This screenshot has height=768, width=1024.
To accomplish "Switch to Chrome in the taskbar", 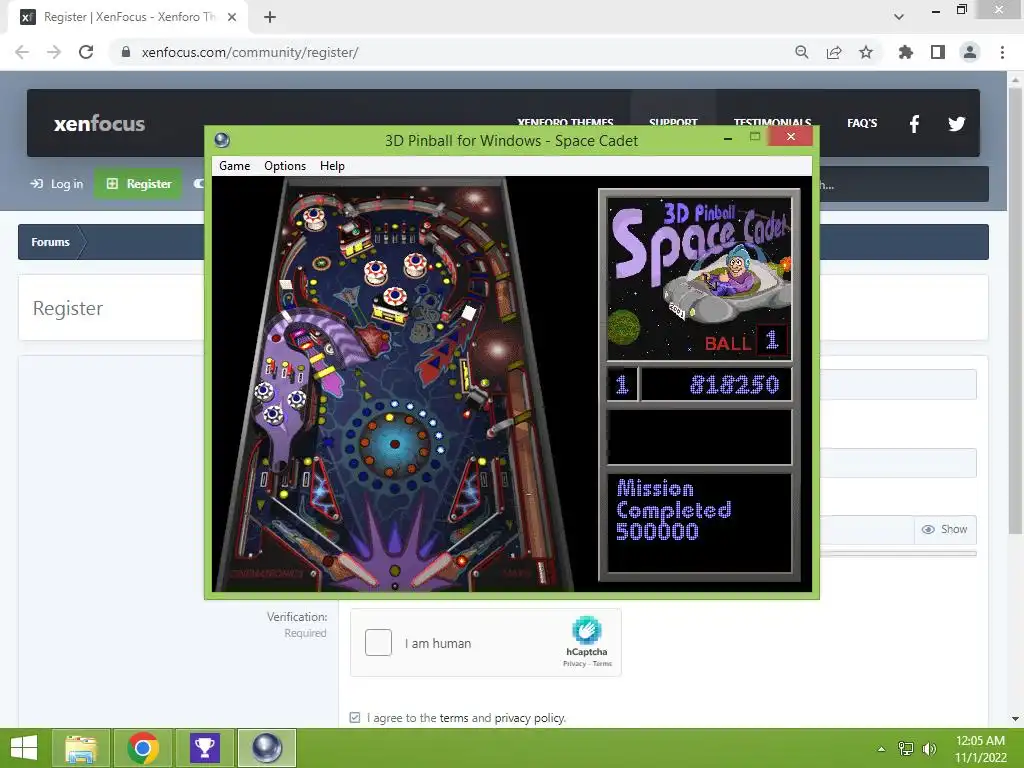I will coord(143,748).
